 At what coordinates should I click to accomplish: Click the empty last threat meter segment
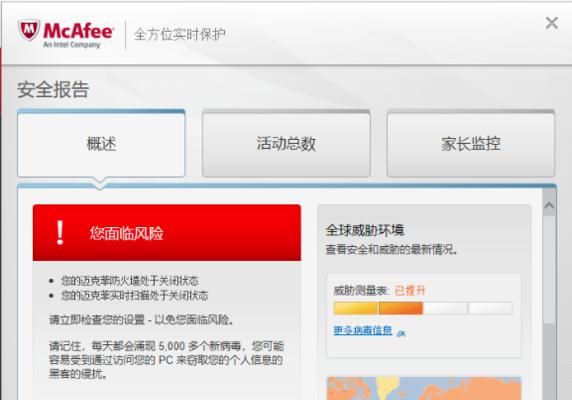pyautogui.click(x=491, y=308)
